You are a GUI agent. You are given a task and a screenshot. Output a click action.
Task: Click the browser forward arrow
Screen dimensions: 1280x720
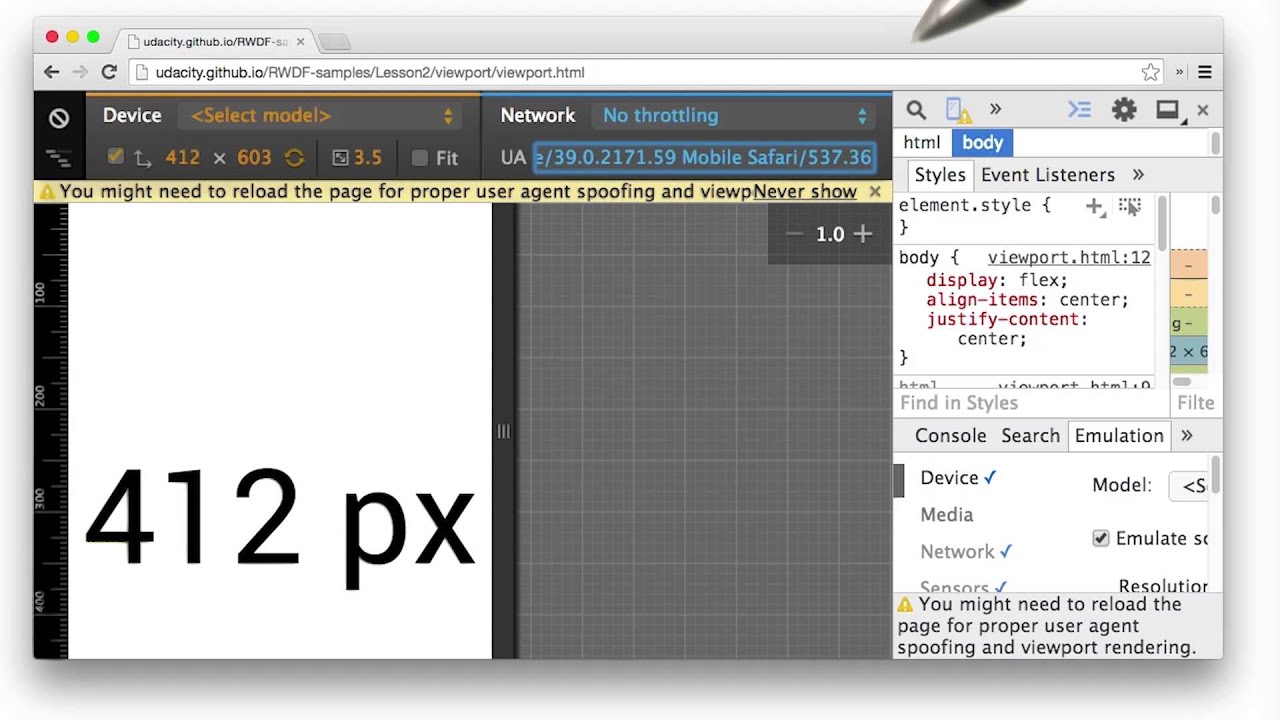(x=80, y=72)
